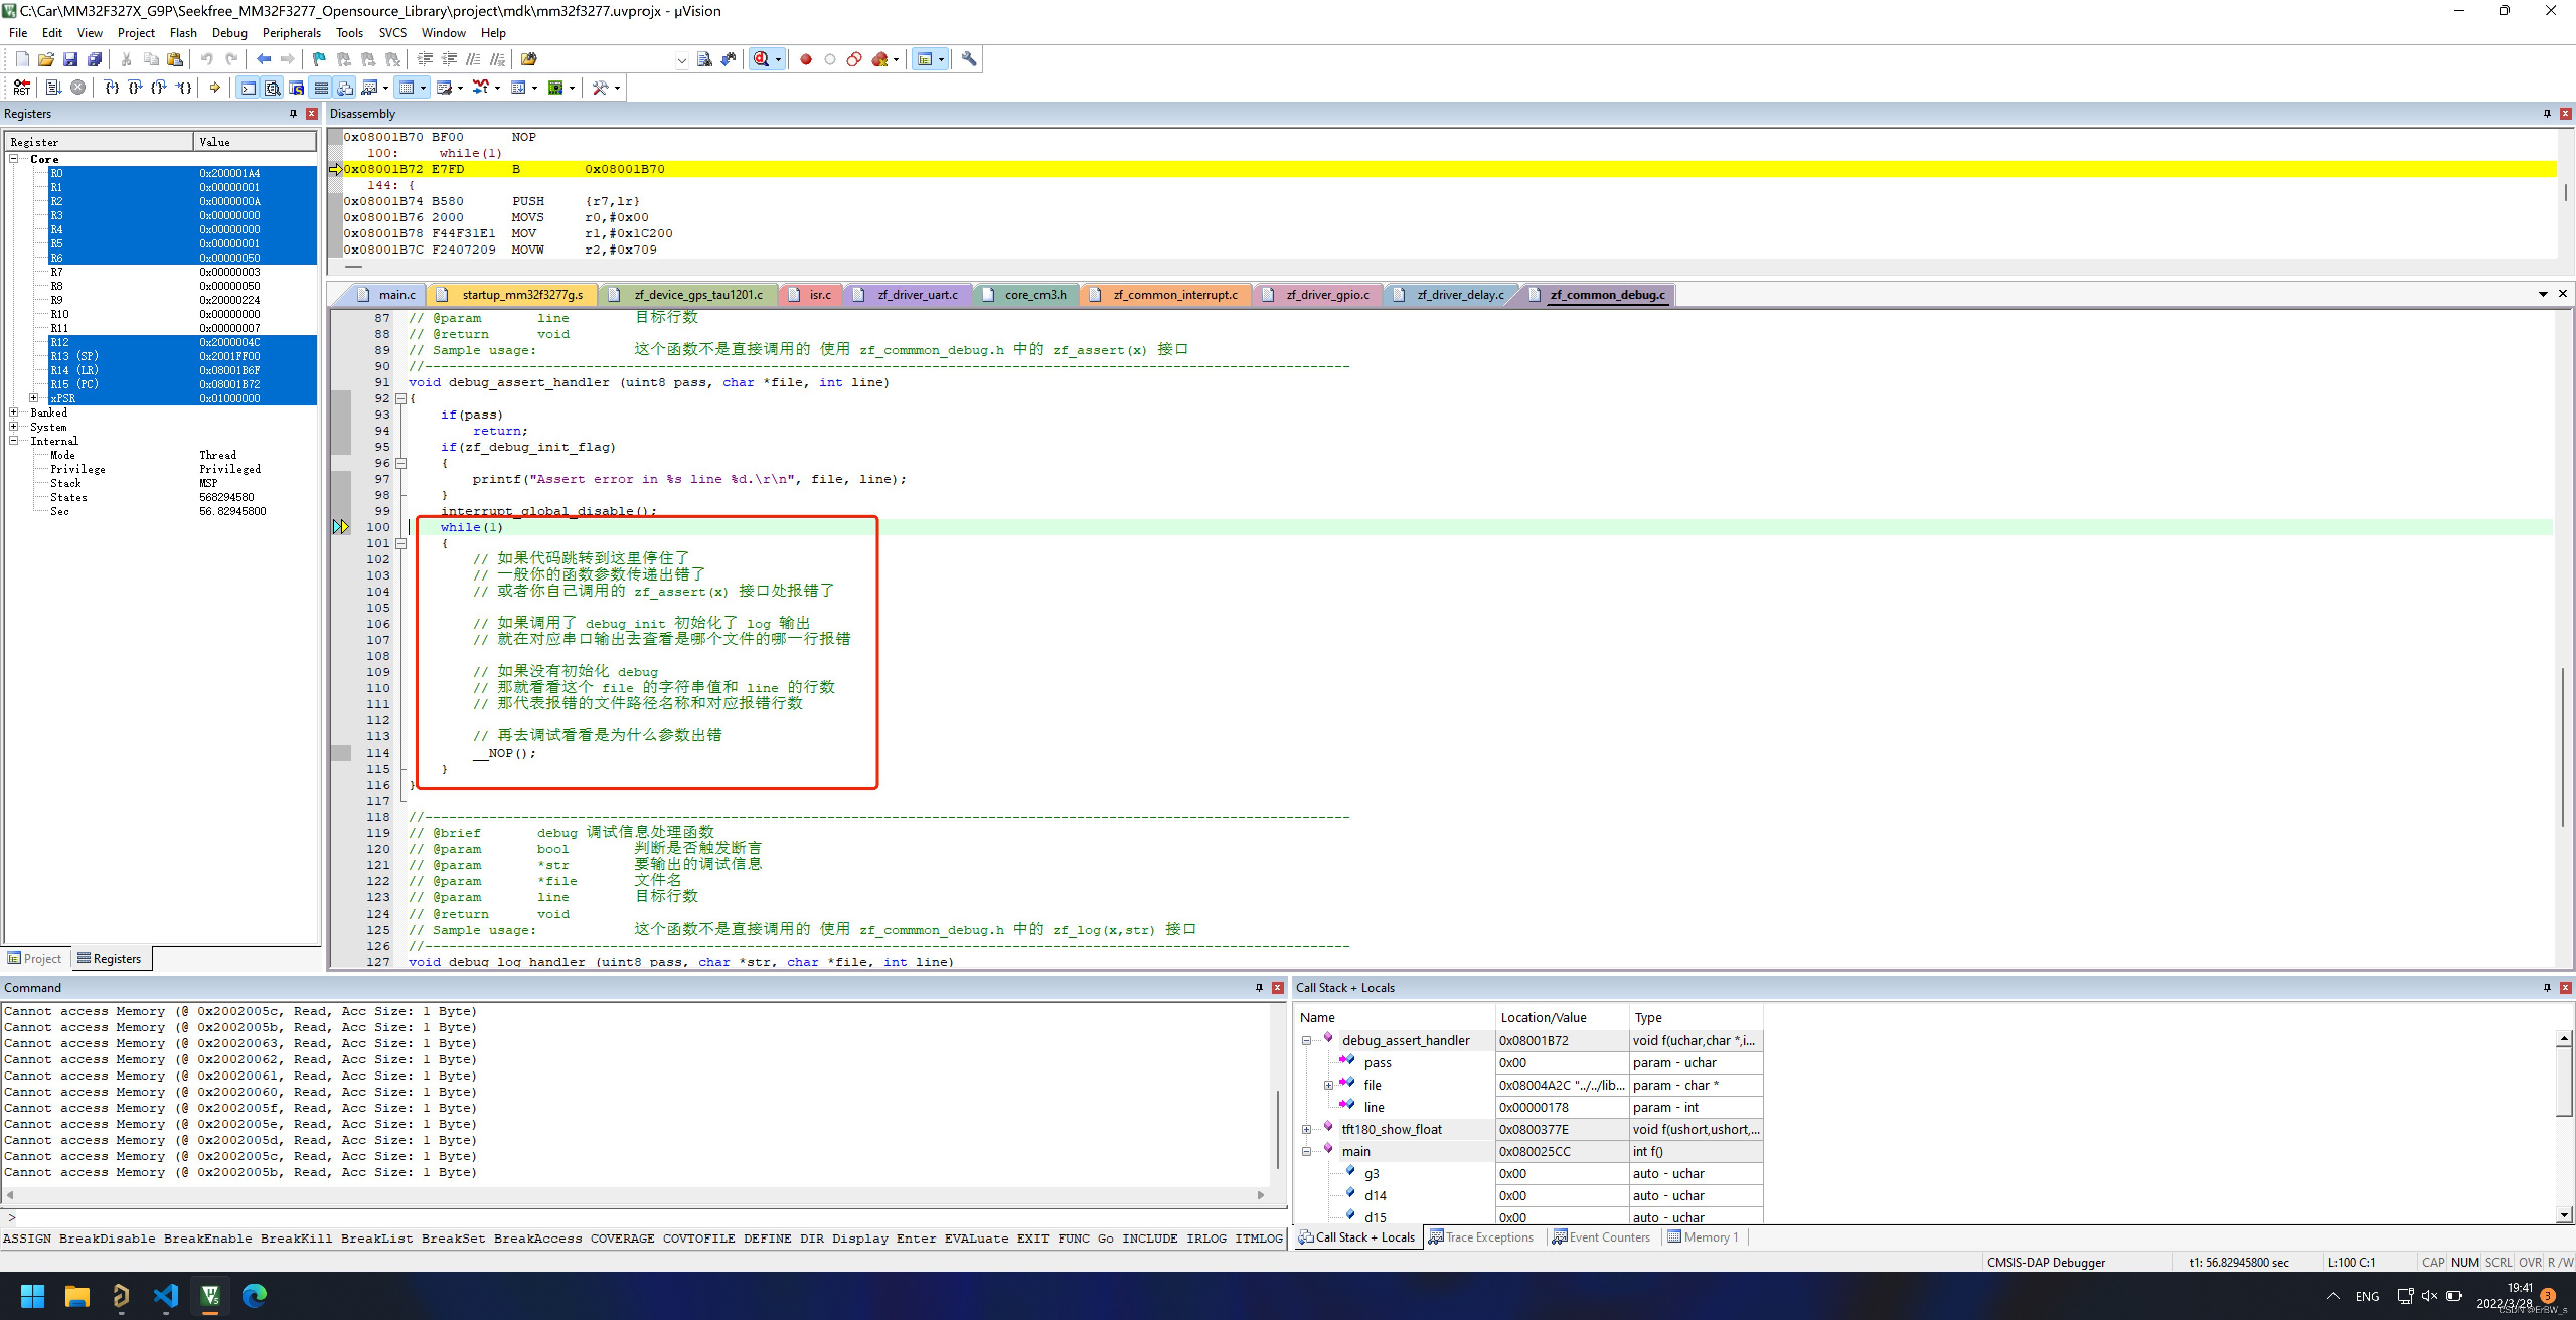2576x1320 pixels.
Task: Open the Memory Windows dropdown arrow
Action: (x=423, y=87)
